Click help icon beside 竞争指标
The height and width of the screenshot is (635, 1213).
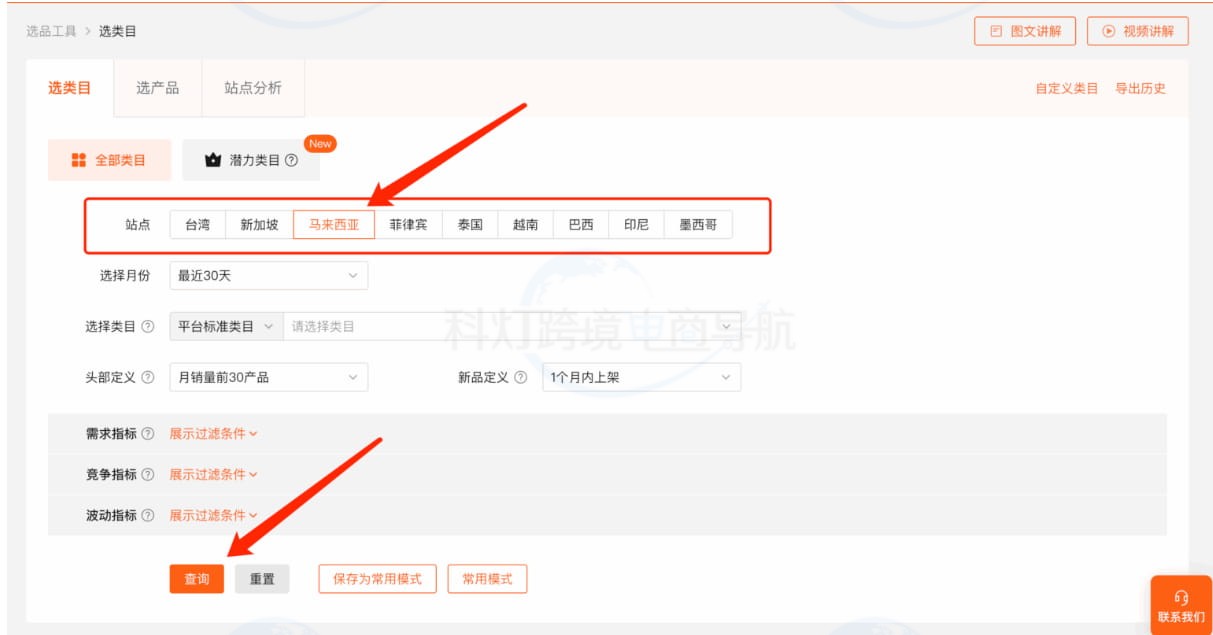point(148,474)
